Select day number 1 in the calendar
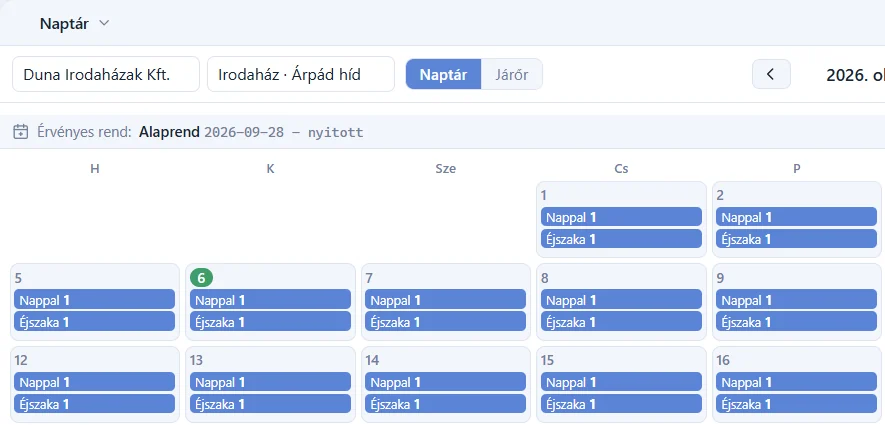This screenshot has width=885, height=425. (544, 195)
